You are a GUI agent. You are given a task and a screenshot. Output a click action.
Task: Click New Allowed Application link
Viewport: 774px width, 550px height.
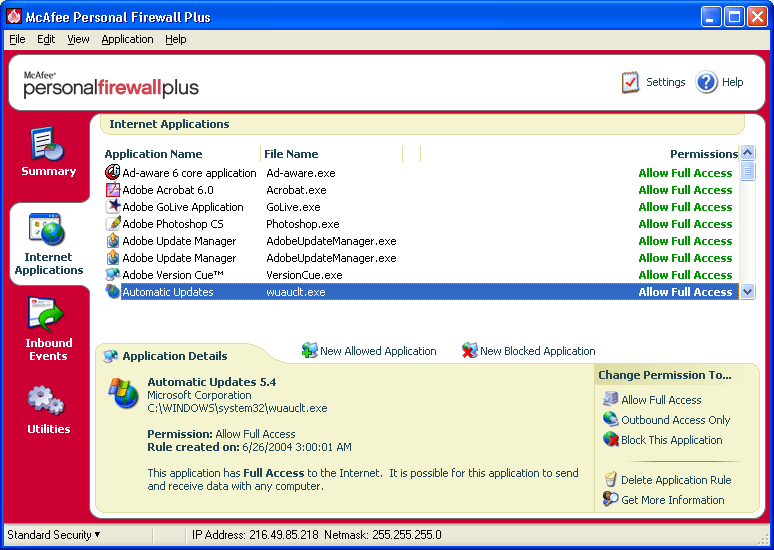pos(378,351)
